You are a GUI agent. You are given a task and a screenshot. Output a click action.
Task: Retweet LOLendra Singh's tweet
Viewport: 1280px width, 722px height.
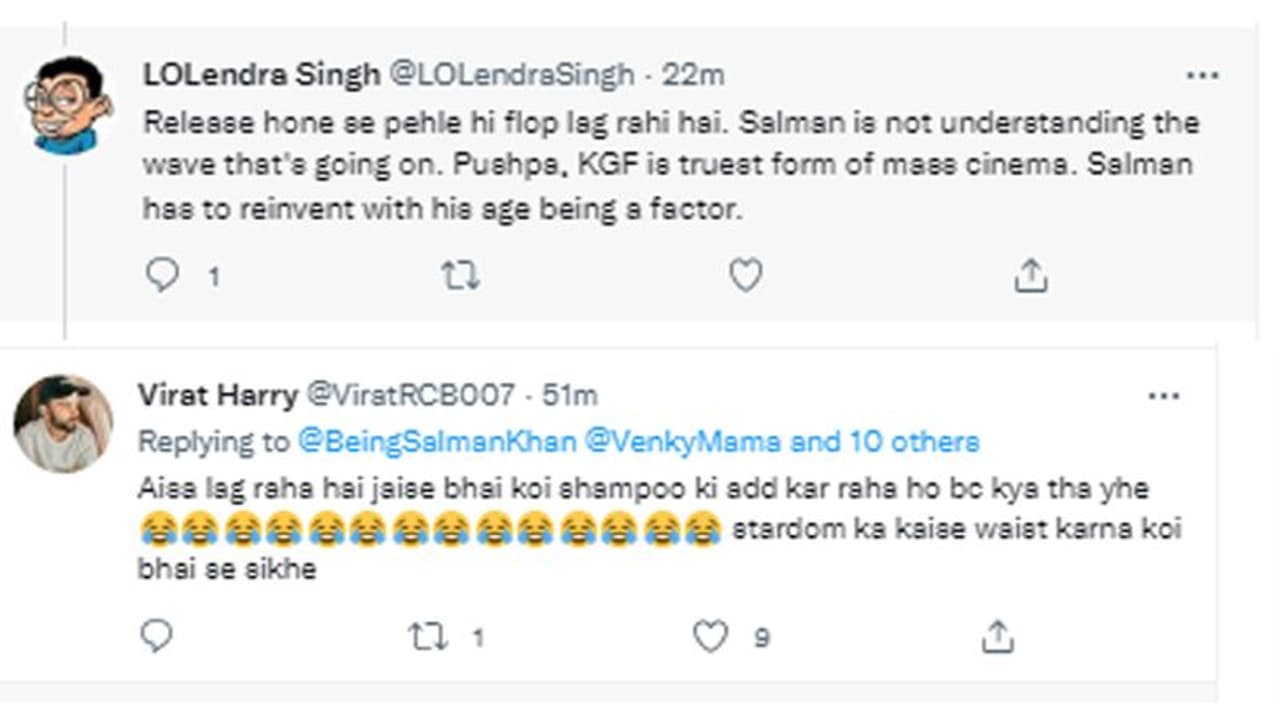460,275
